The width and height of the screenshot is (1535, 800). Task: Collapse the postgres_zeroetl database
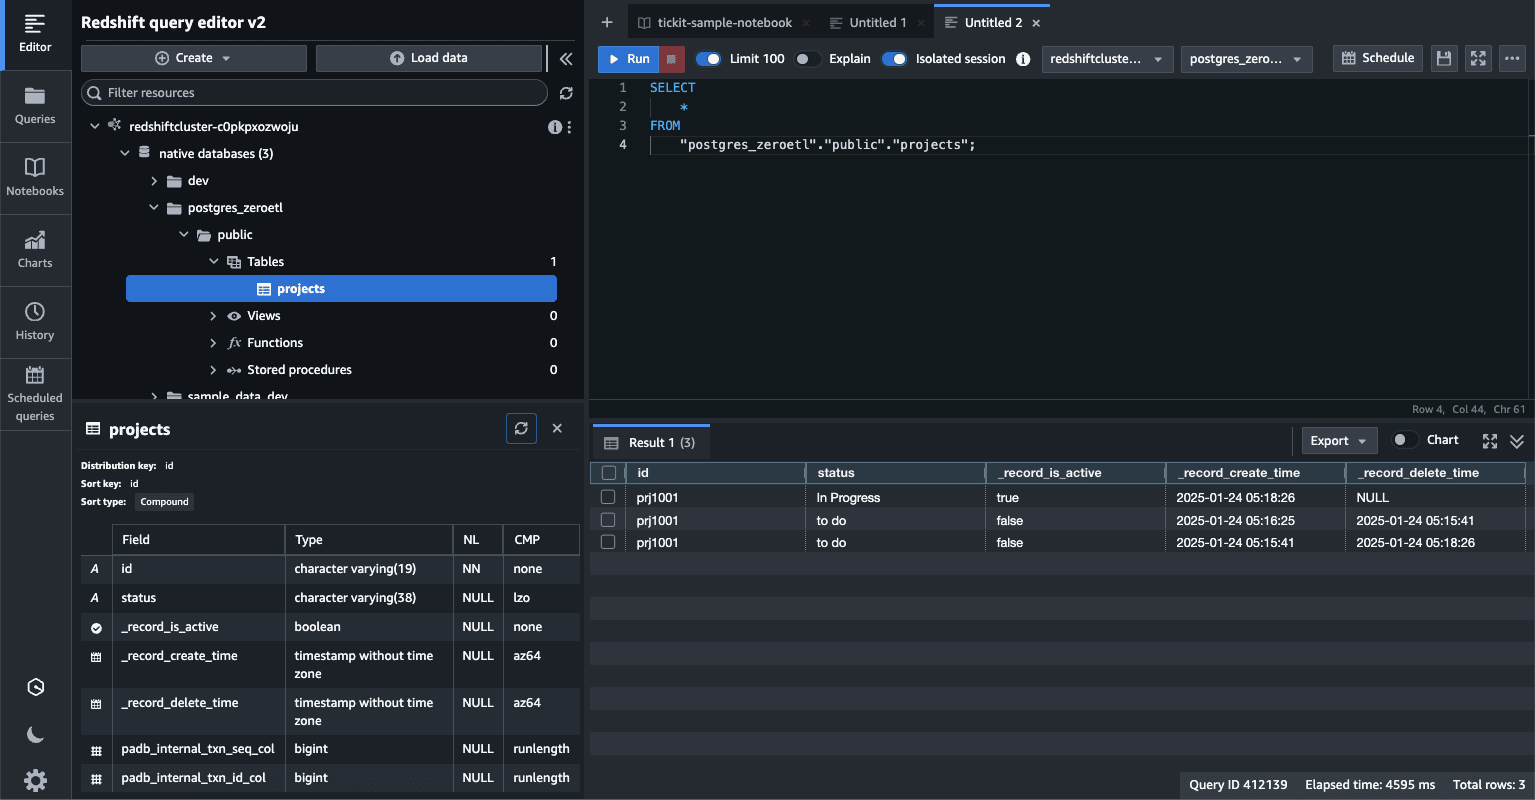tap(154, 208)
